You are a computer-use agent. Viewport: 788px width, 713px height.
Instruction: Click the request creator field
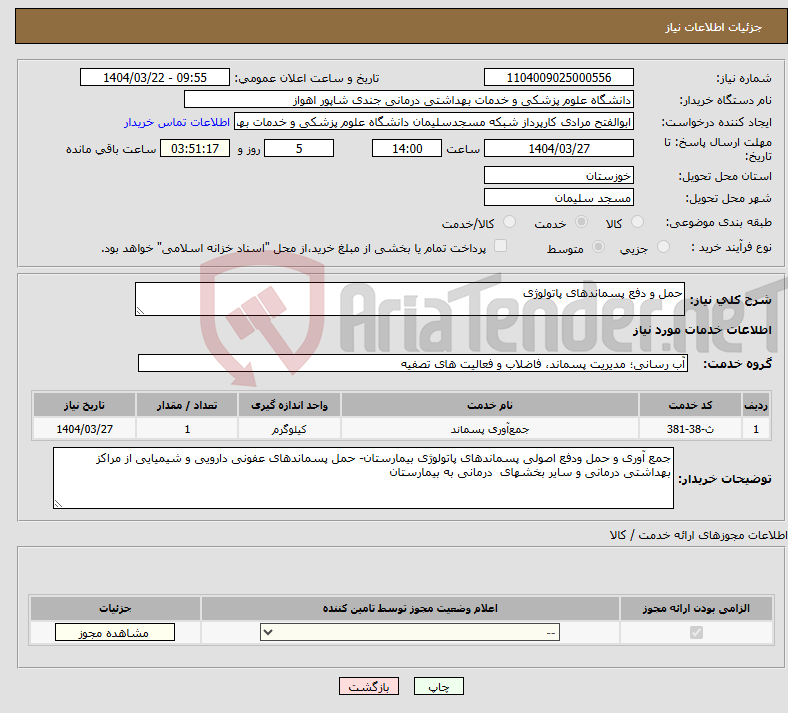point(434,122)
